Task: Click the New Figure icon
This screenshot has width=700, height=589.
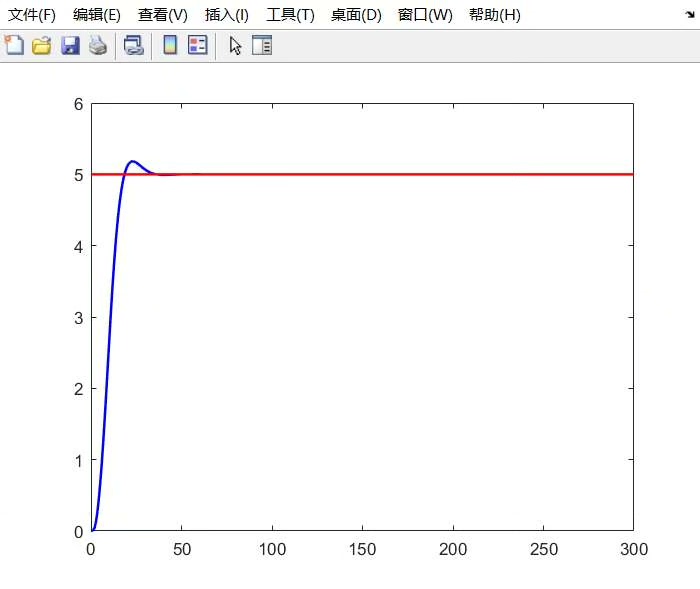Action: point(14,45)
